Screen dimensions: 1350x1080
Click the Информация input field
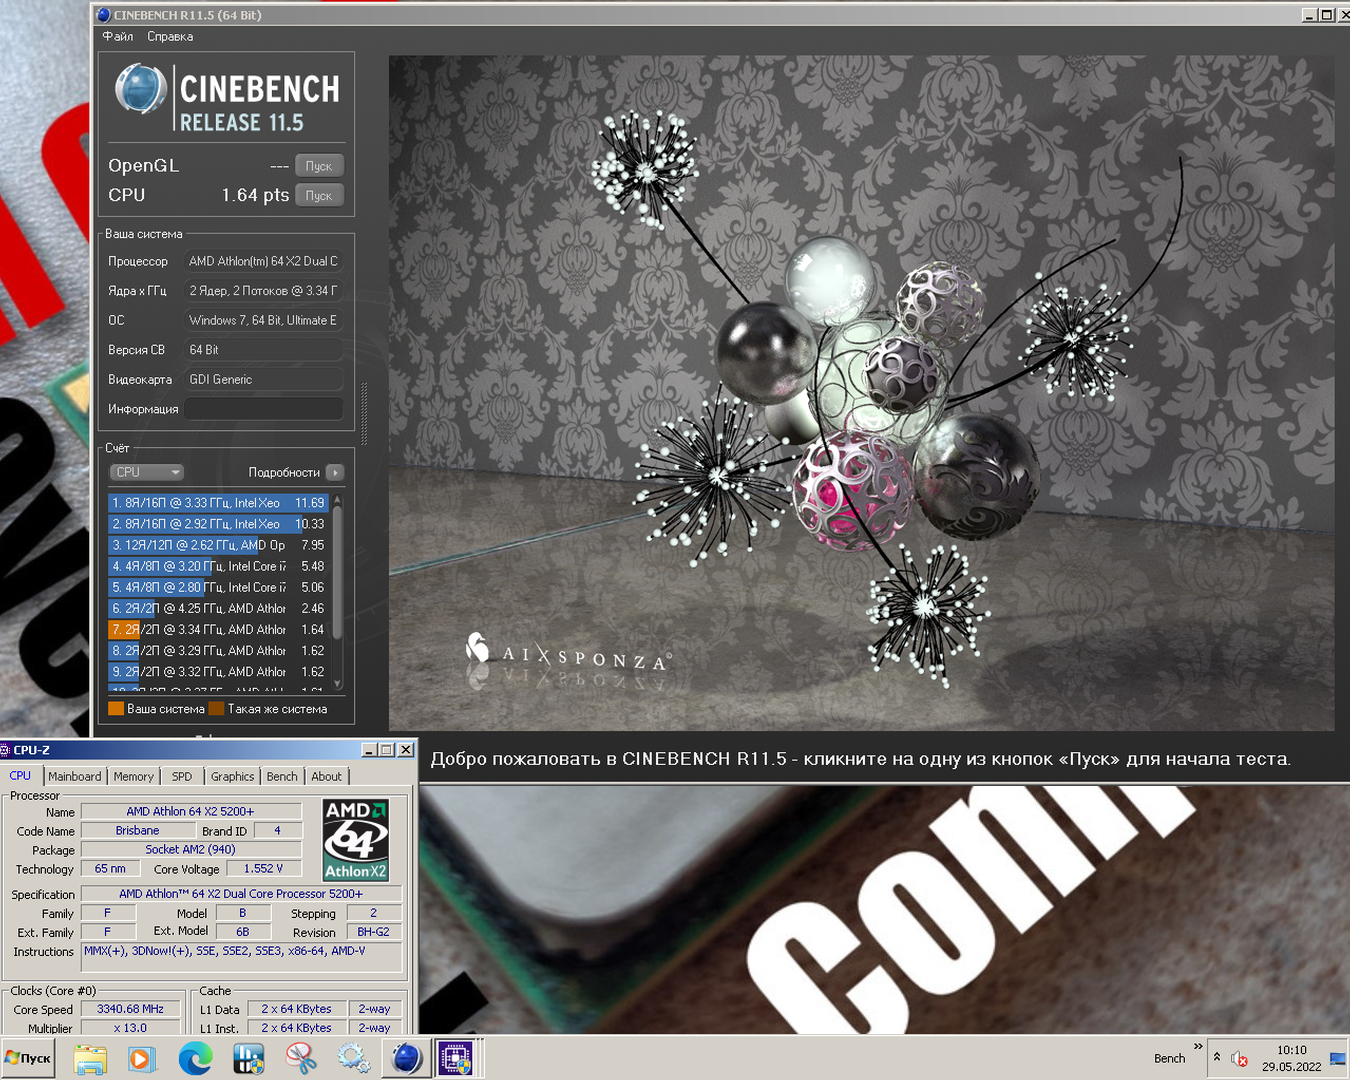point(264,409)
